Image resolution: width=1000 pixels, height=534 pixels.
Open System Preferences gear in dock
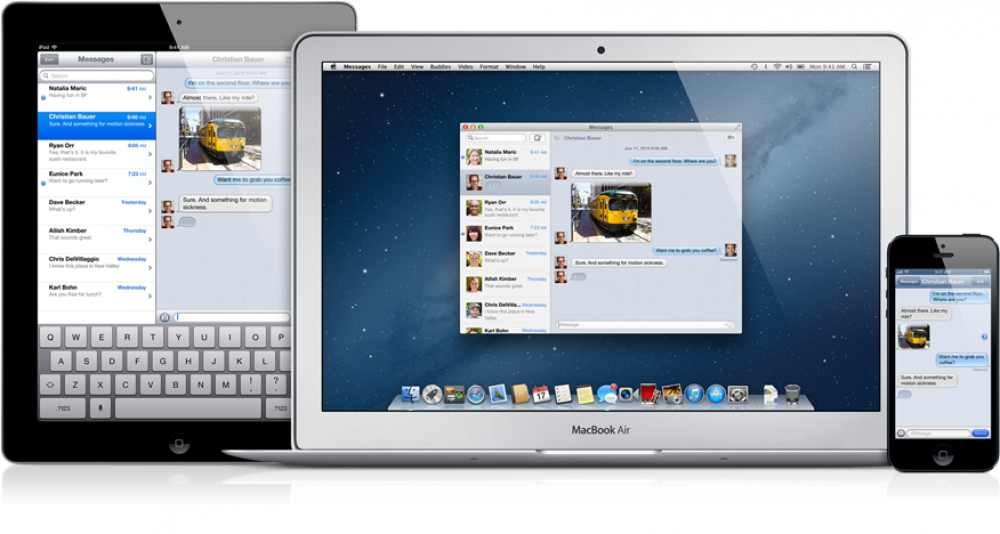pos(738,394)
